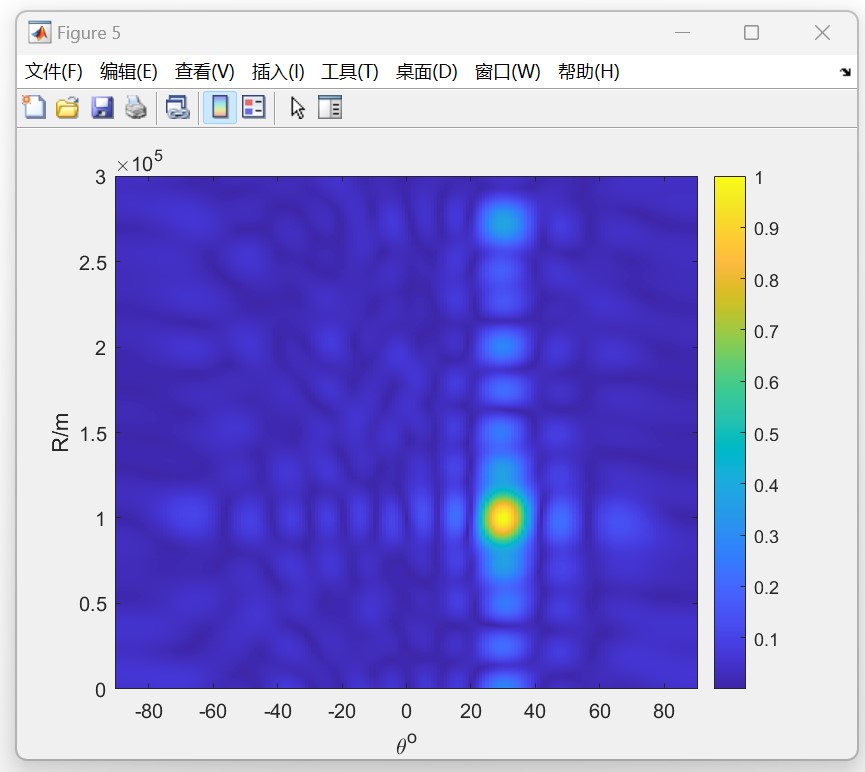Click the R/m y-axis label
This screenshot has width=865, height=772.
tap(60, 433)
